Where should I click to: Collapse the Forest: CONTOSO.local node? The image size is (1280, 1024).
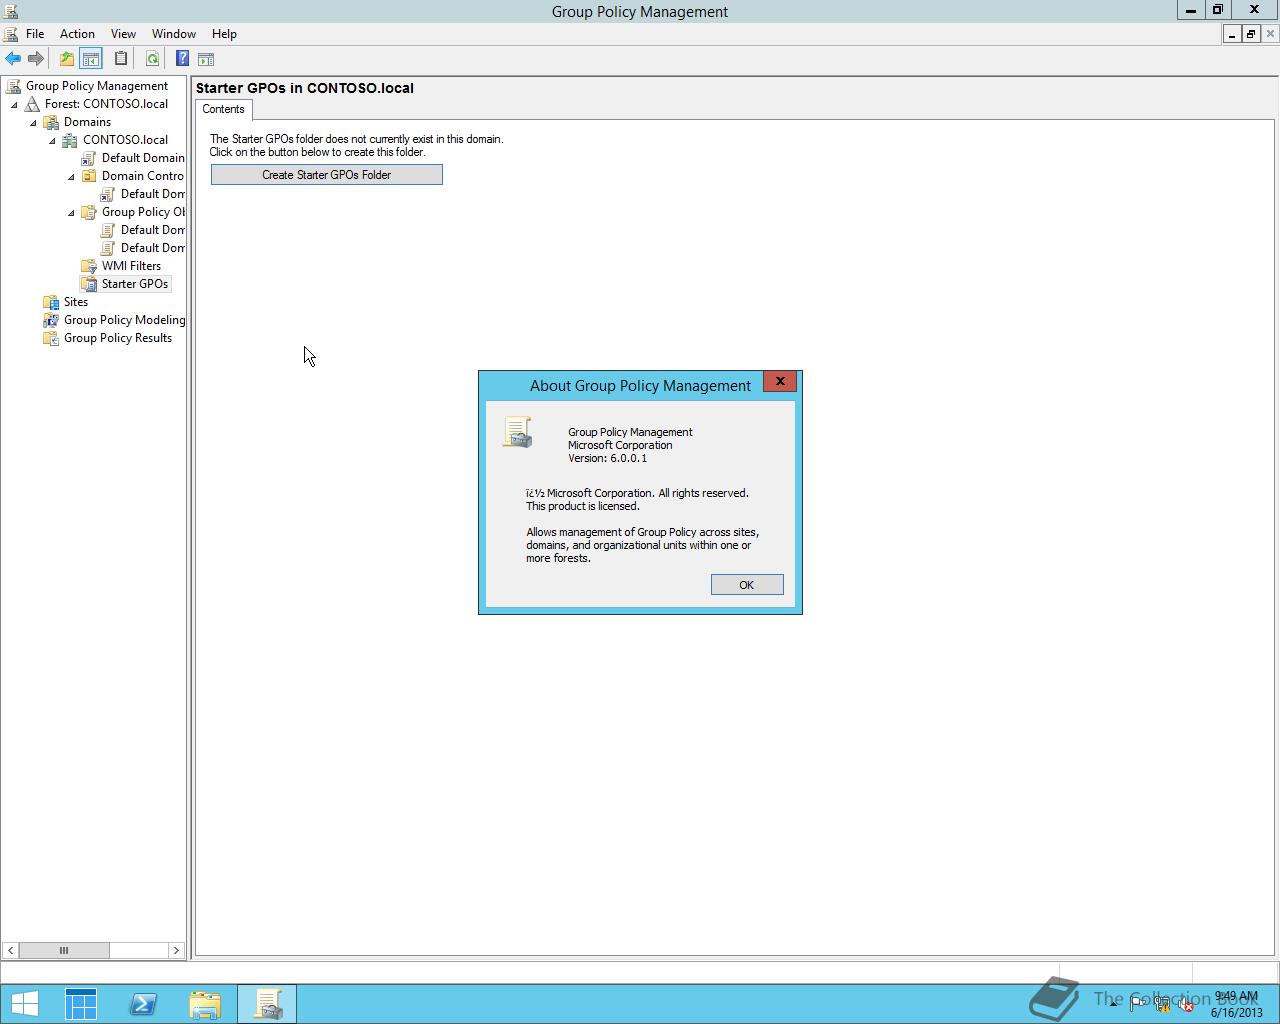coord(15,104)
